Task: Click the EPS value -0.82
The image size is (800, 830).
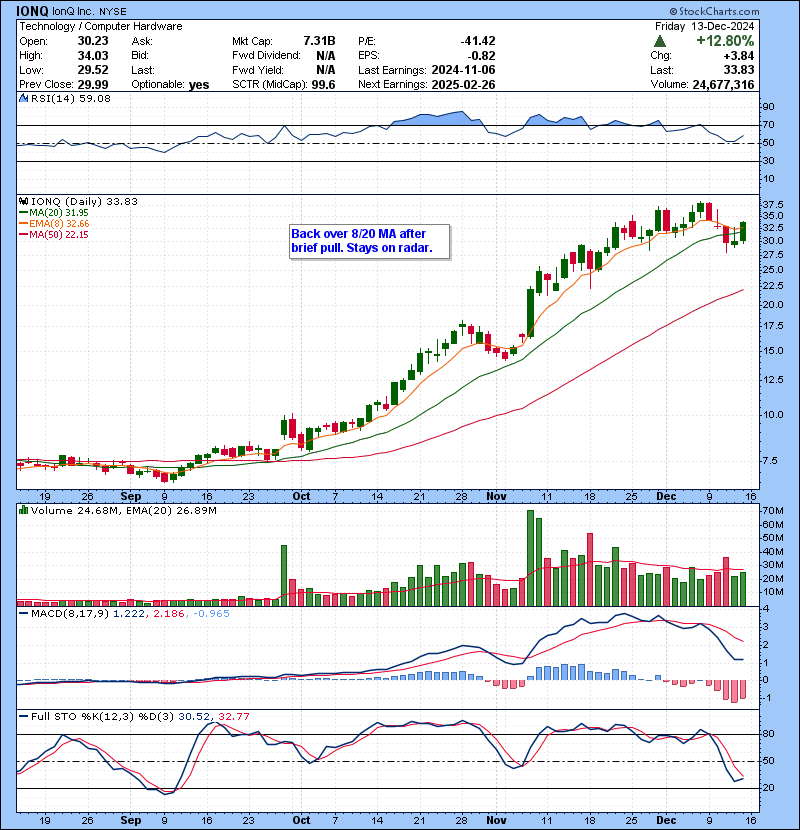Action: (x=482, y=56)
